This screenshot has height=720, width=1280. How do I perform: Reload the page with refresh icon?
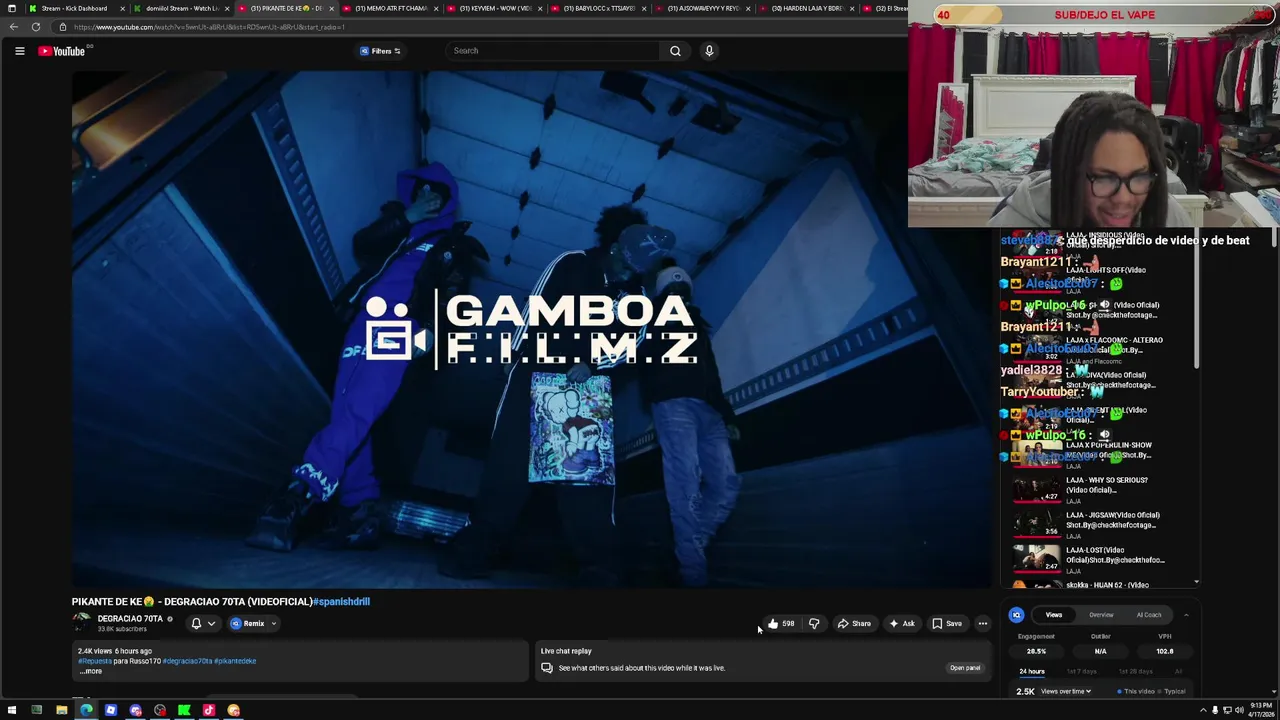[36, 27]
